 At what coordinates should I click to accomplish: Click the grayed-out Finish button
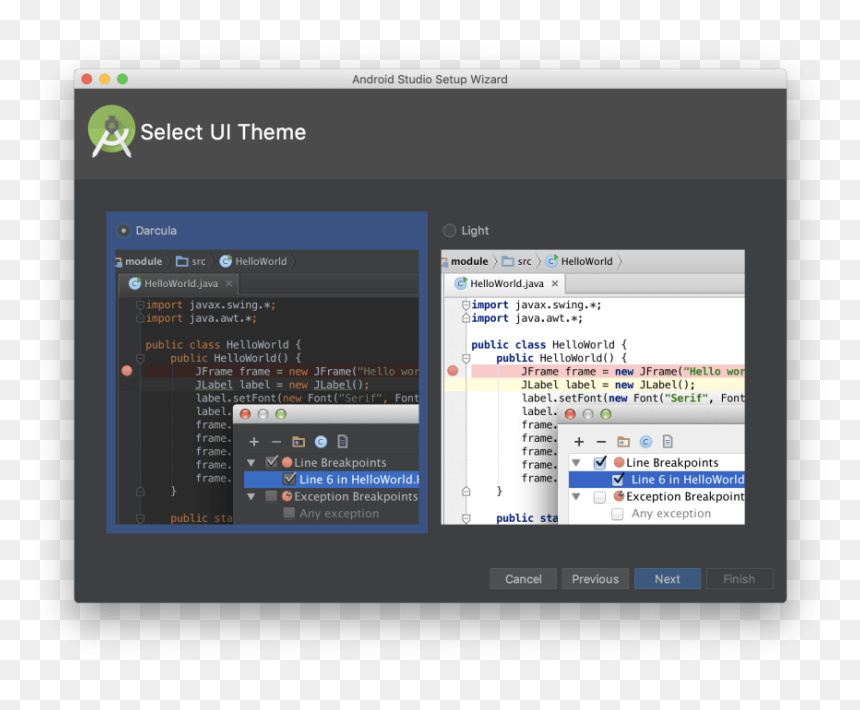[x=739, y=579]
